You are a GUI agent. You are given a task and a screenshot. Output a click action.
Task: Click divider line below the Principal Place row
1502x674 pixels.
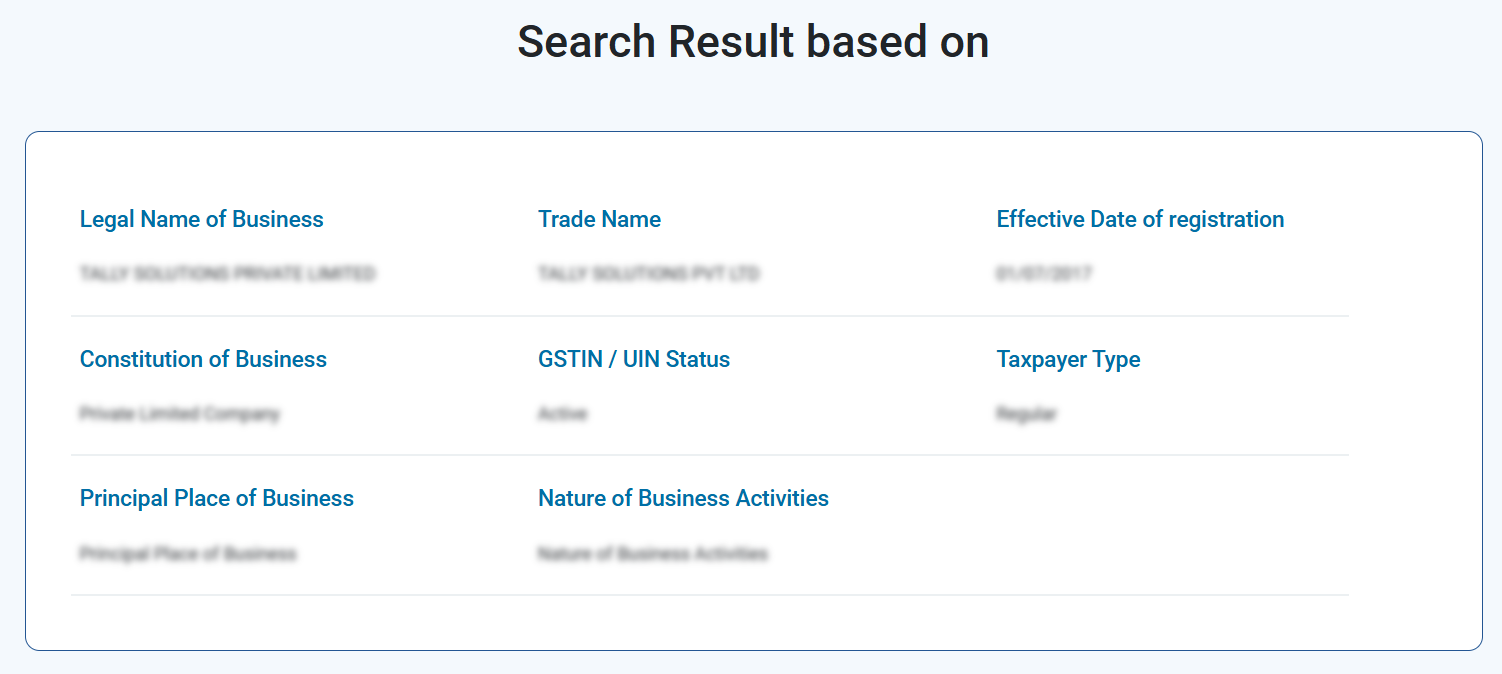coord(709,595)
